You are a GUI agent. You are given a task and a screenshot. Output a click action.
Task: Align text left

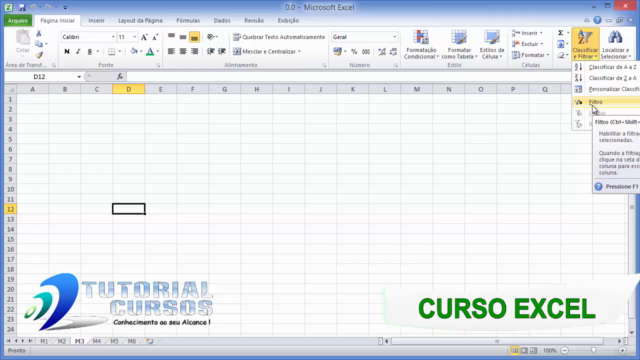(171, 51)
